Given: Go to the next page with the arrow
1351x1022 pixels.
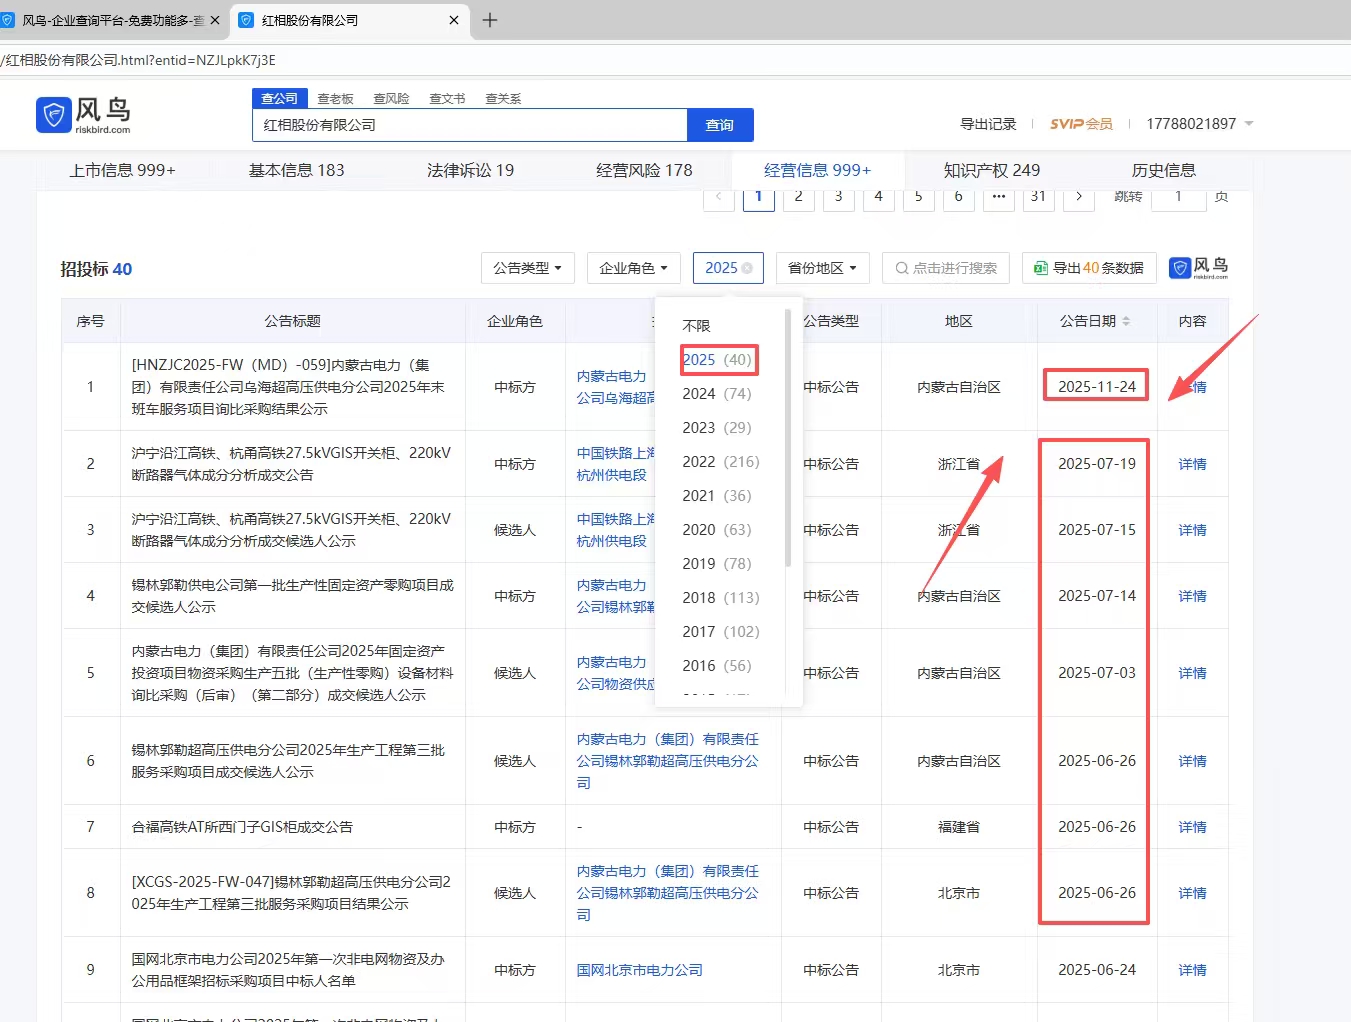Looking at the screenshot, I should pos(1078,196).
